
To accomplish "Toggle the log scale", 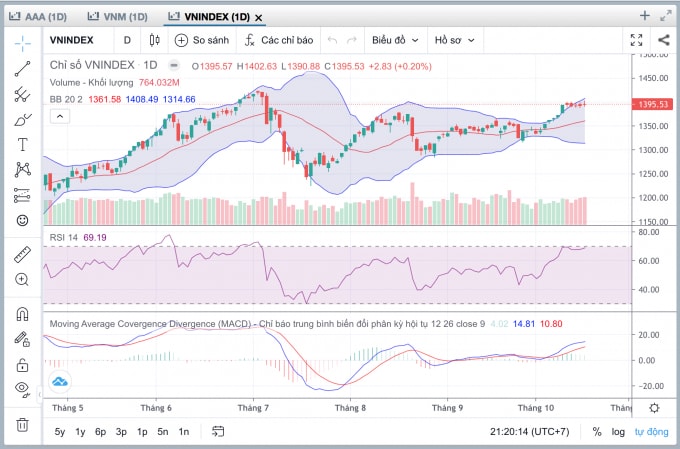I will [618, 432].
